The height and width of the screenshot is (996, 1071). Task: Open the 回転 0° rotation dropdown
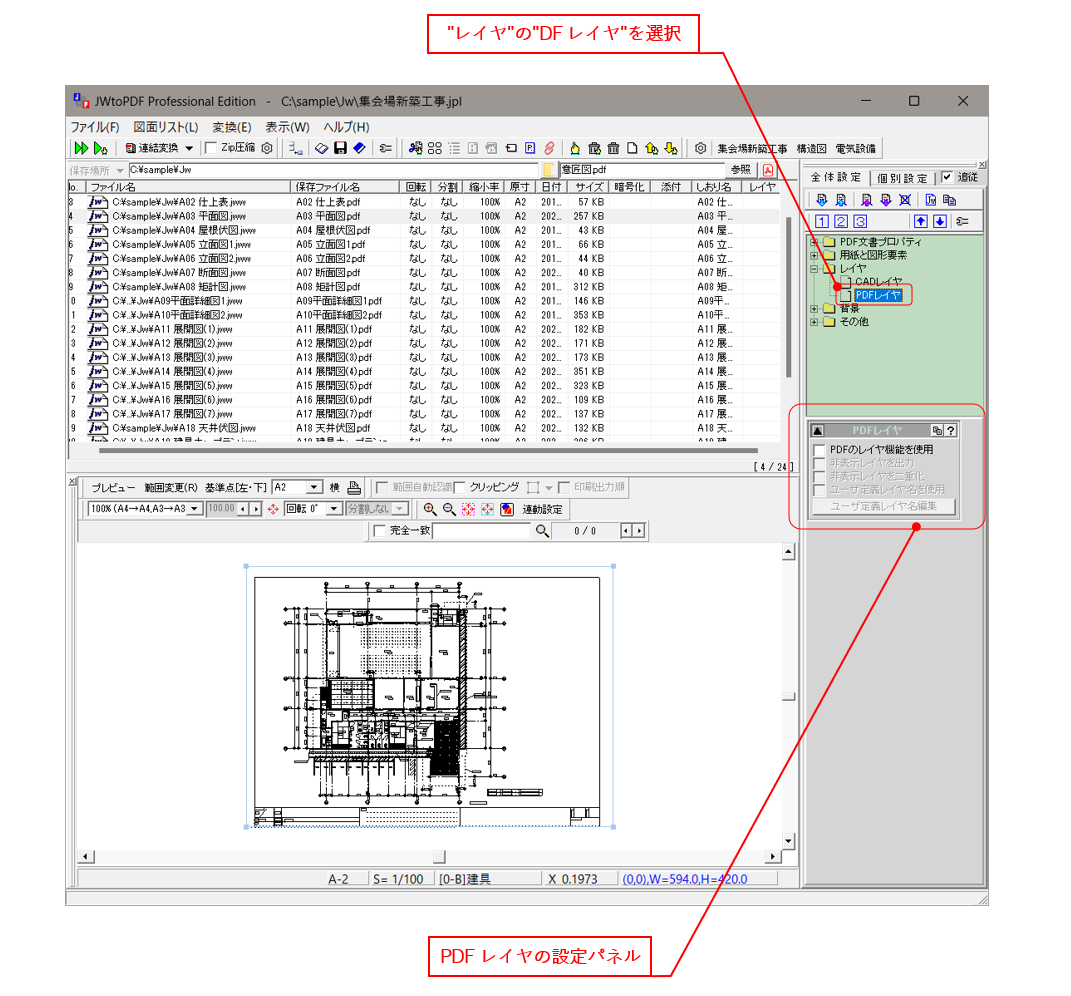click(334, 509)
